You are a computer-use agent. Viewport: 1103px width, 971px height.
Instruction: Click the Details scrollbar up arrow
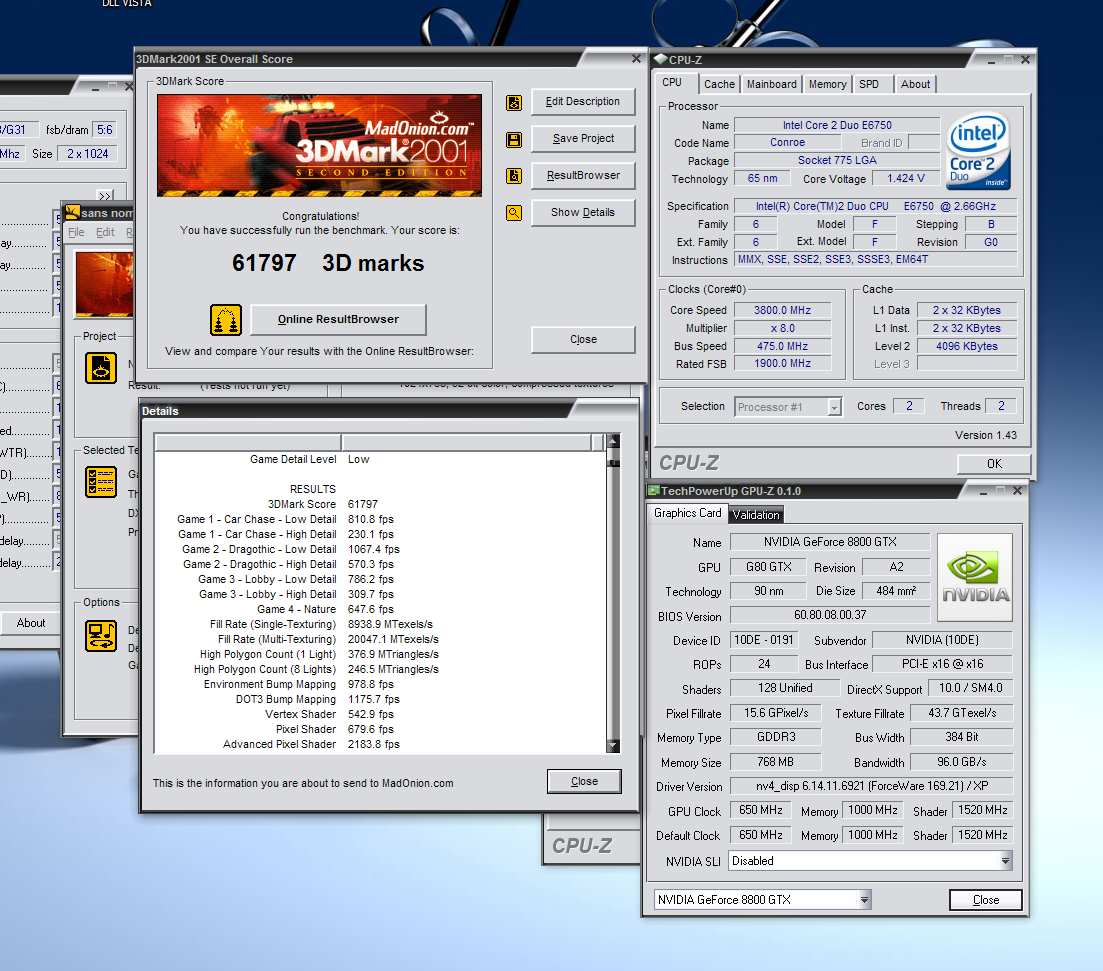pos(613,441)
